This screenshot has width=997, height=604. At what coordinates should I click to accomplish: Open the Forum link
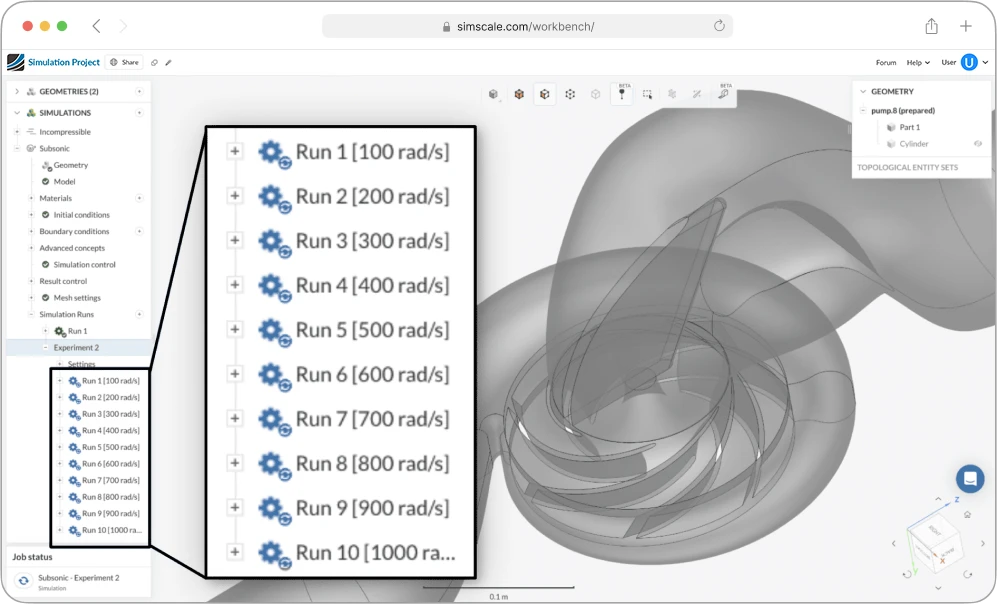(886, 62)
